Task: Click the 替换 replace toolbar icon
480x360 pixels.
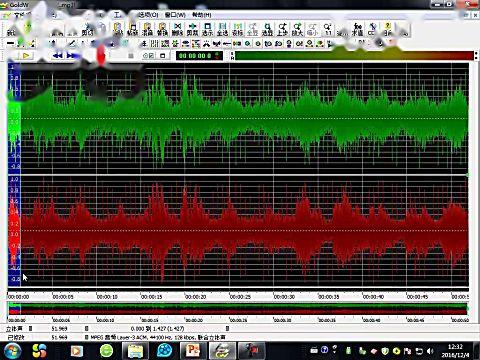Action: [x=162, y=29]
